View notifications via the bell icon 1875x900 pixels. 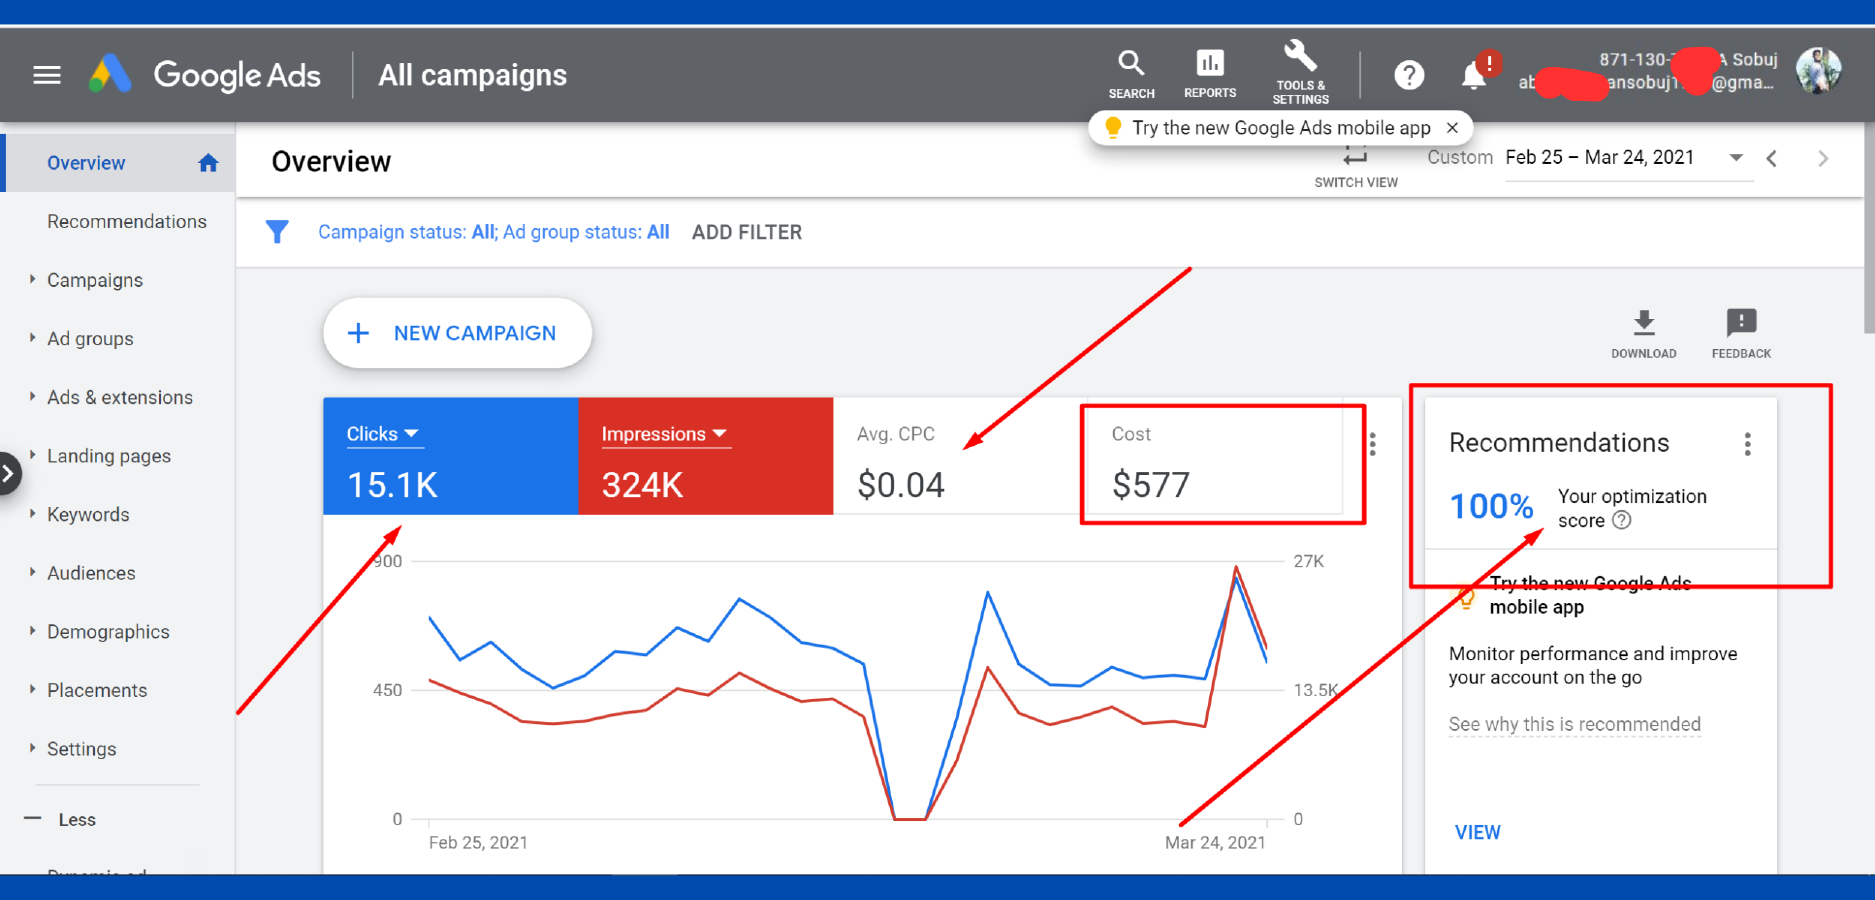[x=1472, y=74]
